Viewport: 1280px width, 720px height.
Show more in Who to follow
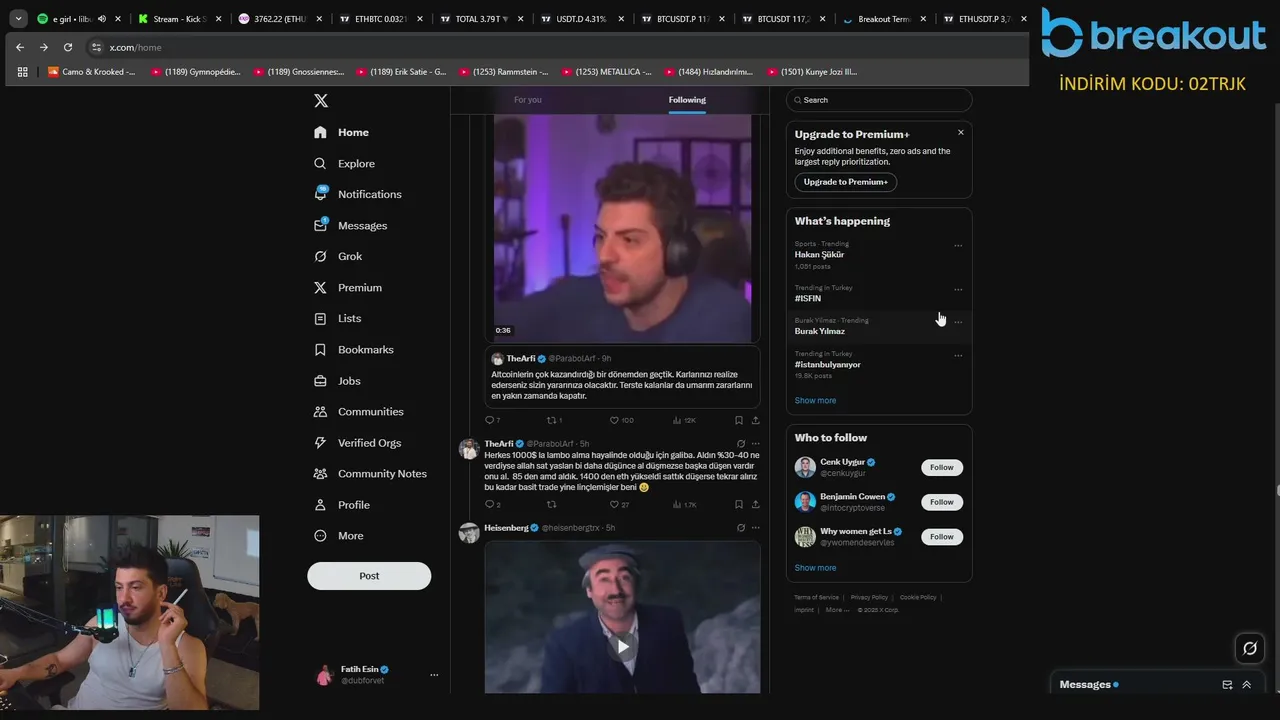coord(815,568)
